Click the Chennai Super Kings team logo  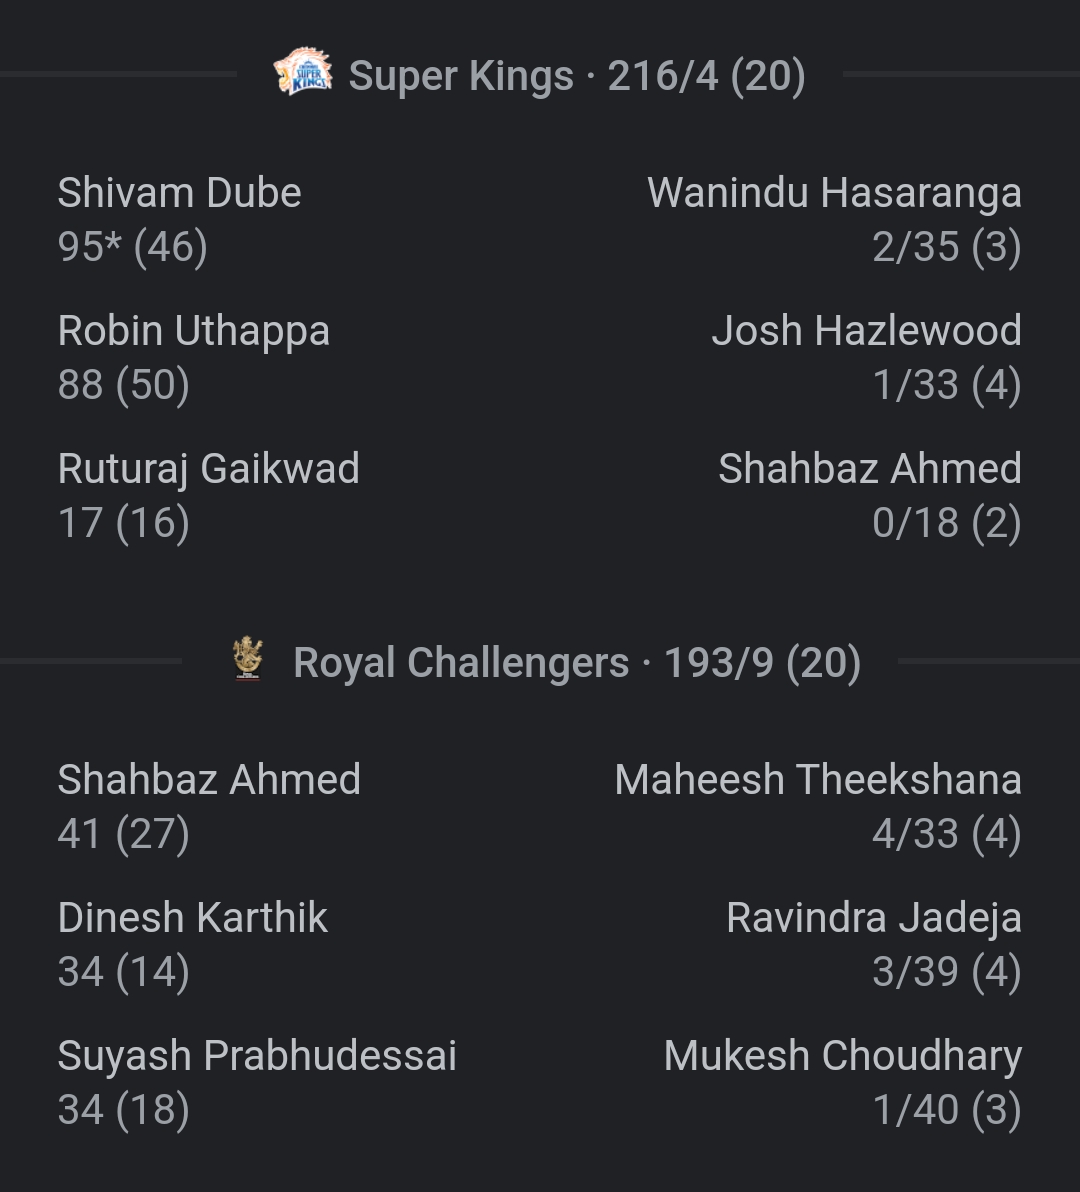303,74
